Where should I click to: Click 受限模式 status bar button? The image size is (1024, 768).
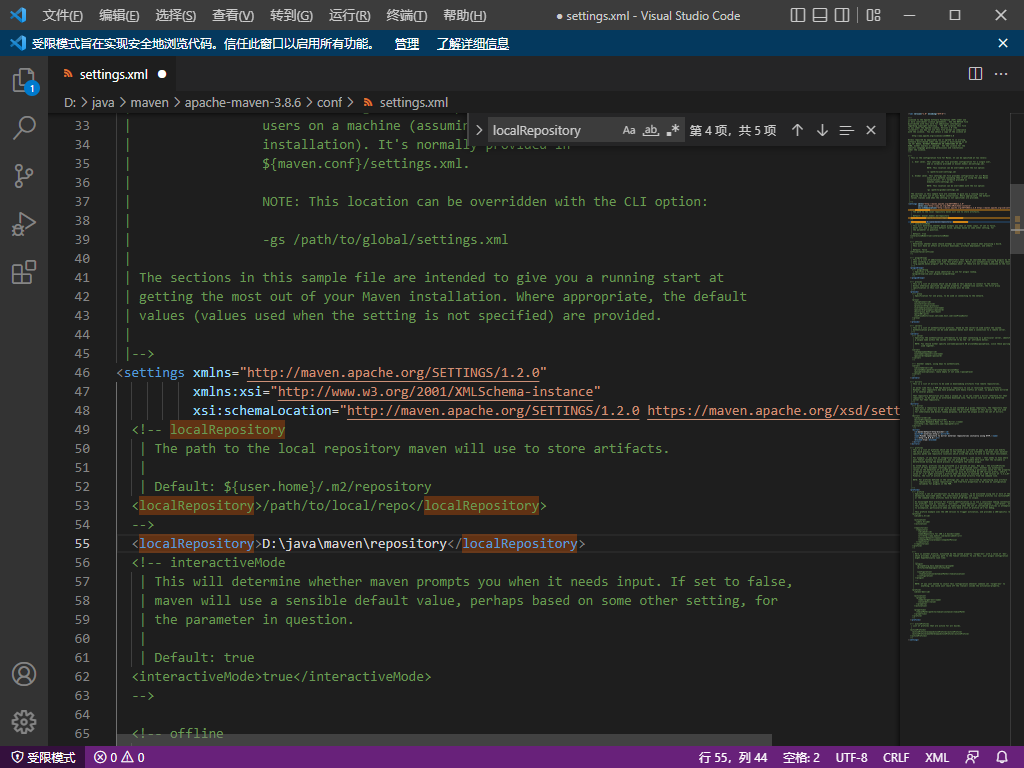click(x=44, y=757)
